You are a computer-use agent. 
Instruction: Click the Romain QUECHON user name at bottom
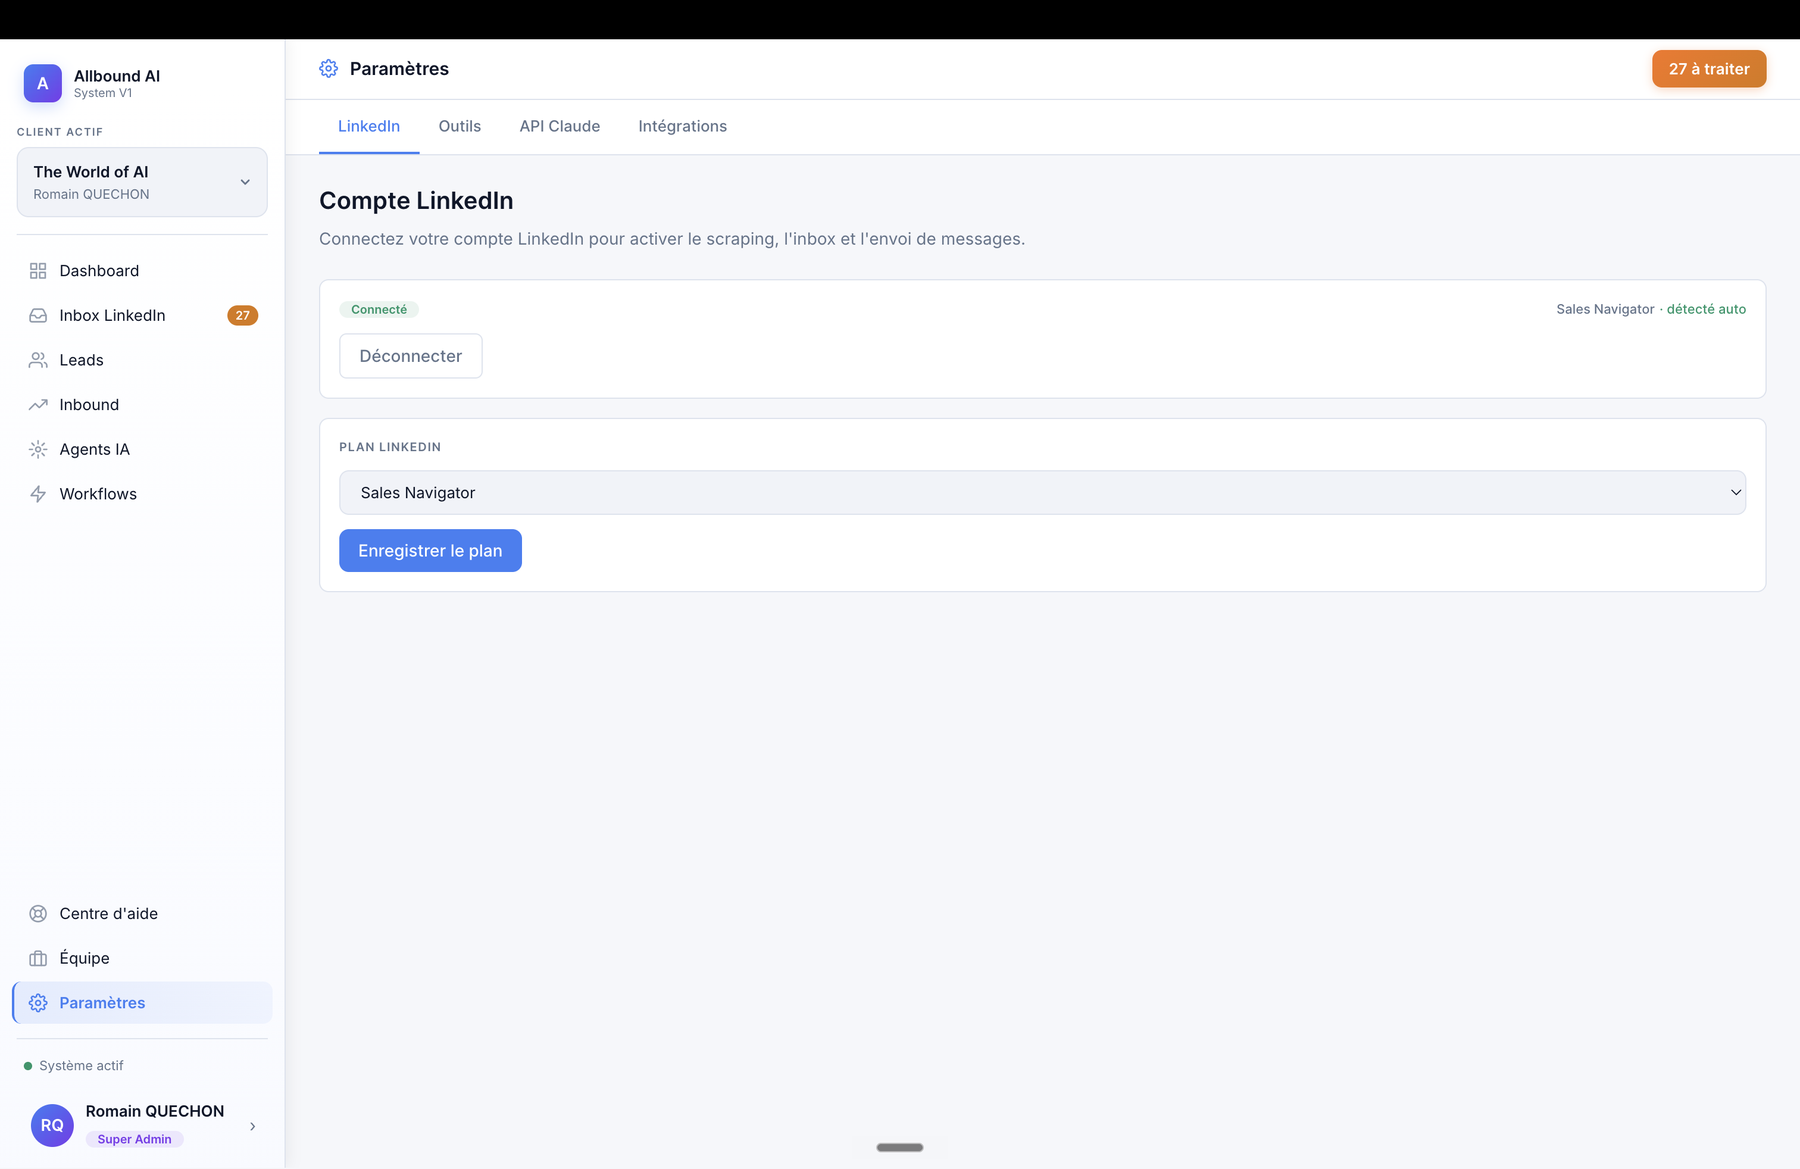click(155, 1111)
